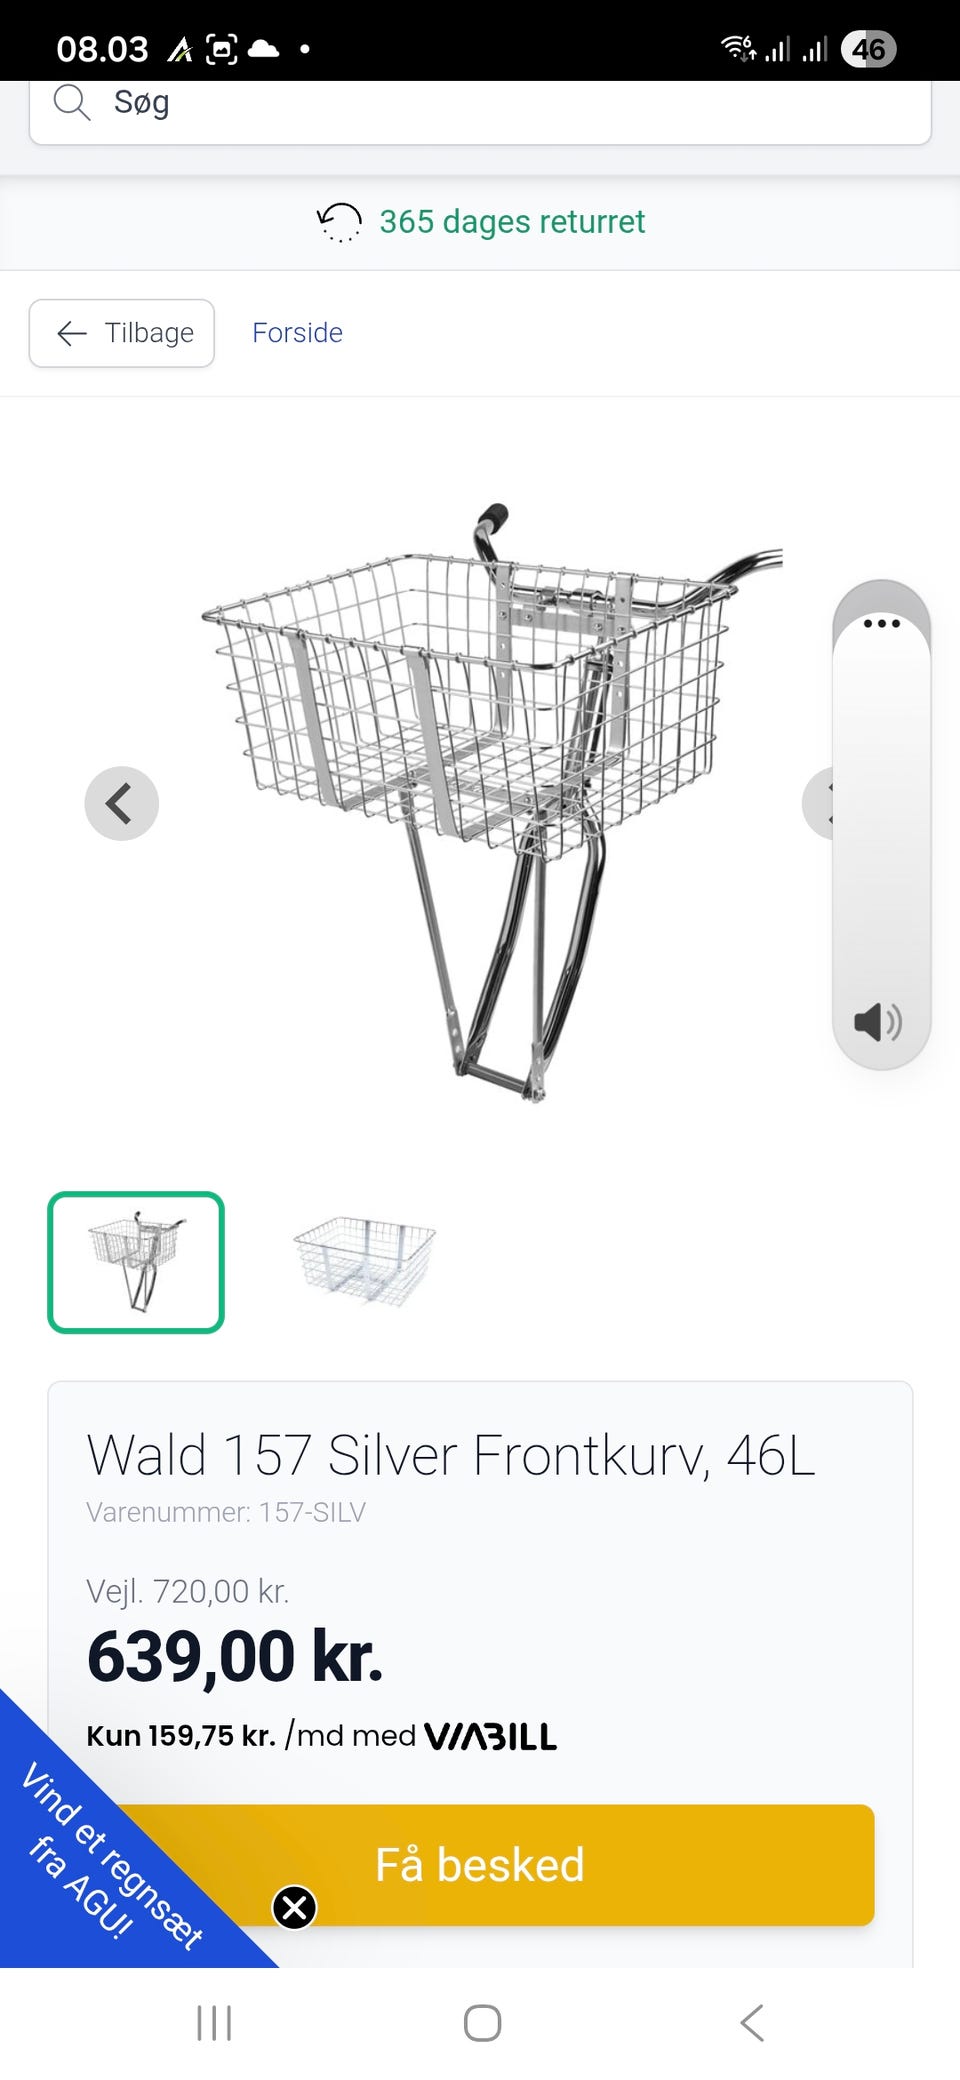The image size is (960, 2080).
Task: Open the 365 dages returret link
Action: 512,222
